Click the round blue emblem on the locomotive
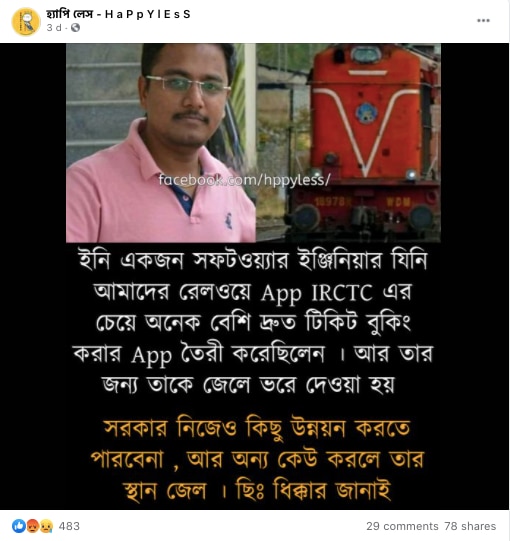Image resolution: width=510 pixels, height=541 pixels. point(366,113)
